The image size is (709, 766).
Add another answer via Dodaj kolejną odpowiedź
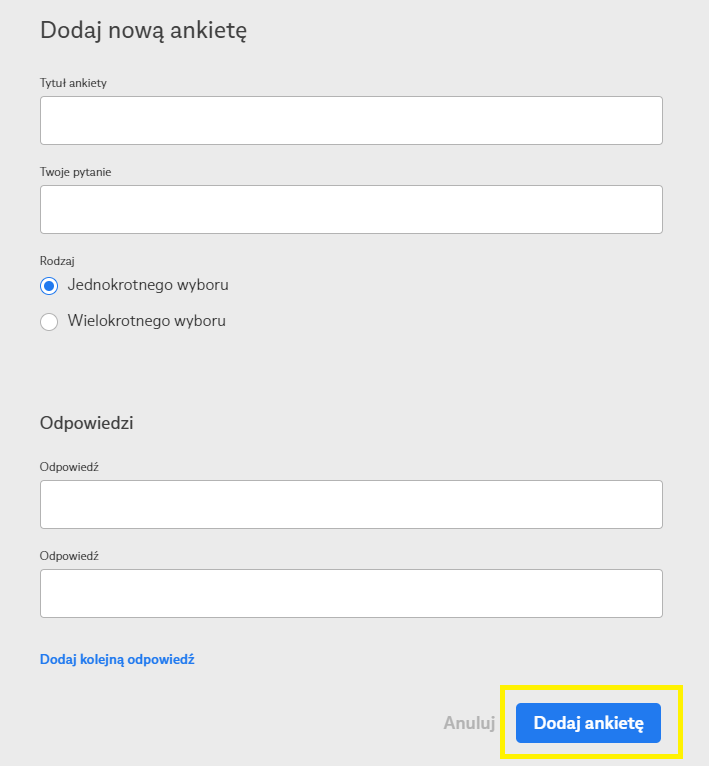click(x=117, y=660)
